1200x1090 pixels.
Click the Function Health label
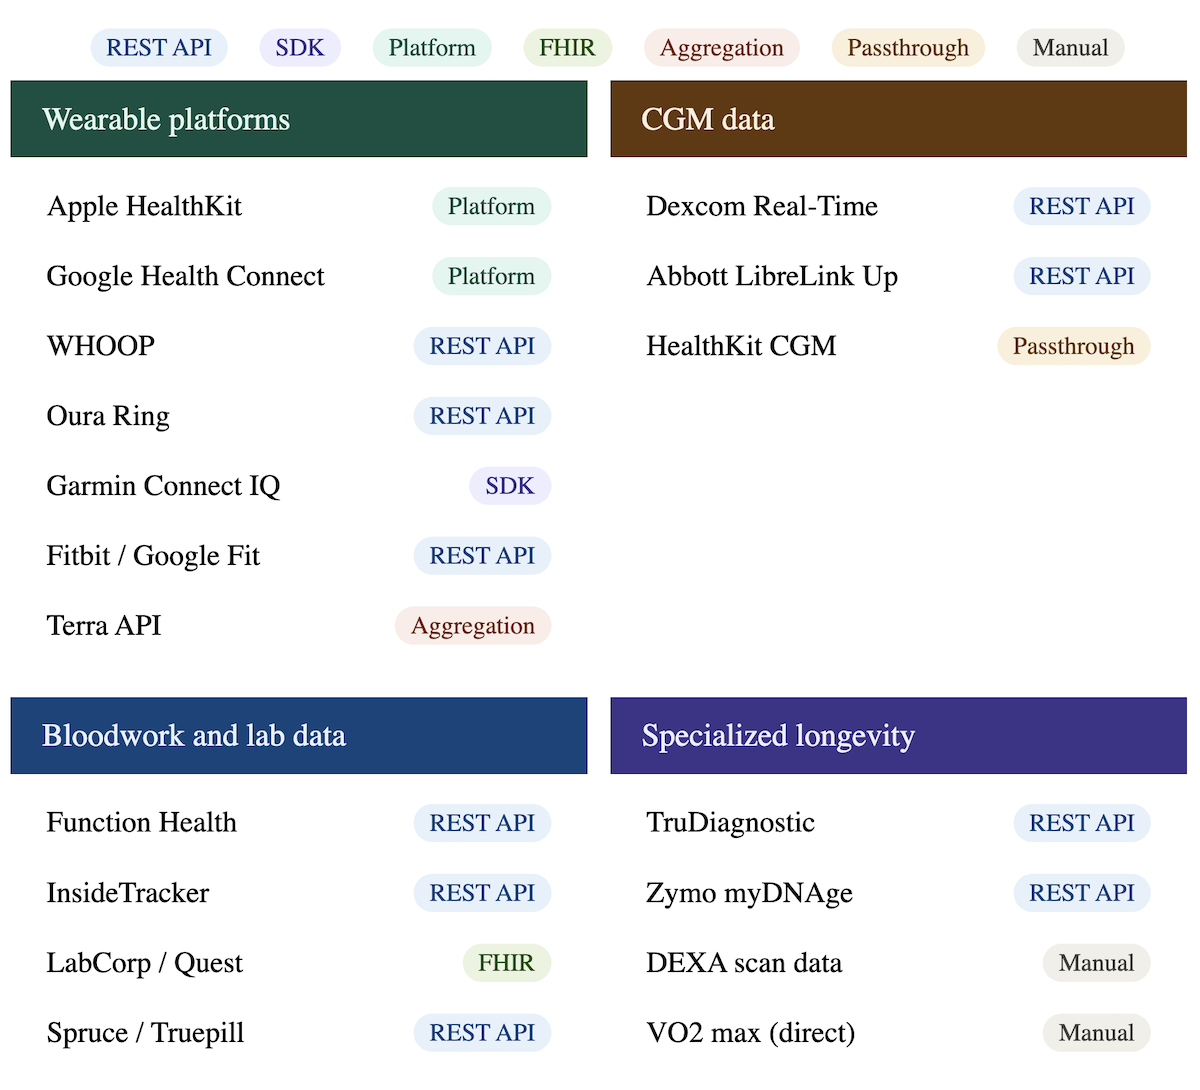[142, 823]
